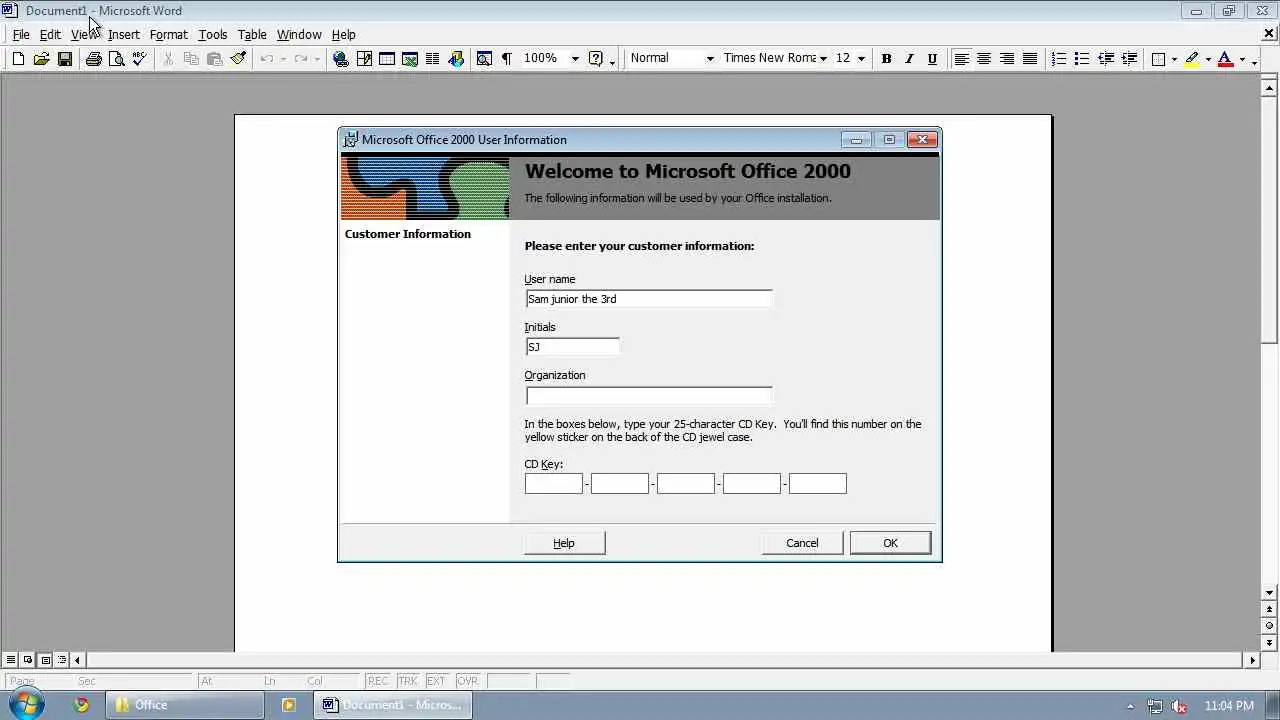Click the Organization field
This screenshot has width=1280, height=720.
click(649, 395)
